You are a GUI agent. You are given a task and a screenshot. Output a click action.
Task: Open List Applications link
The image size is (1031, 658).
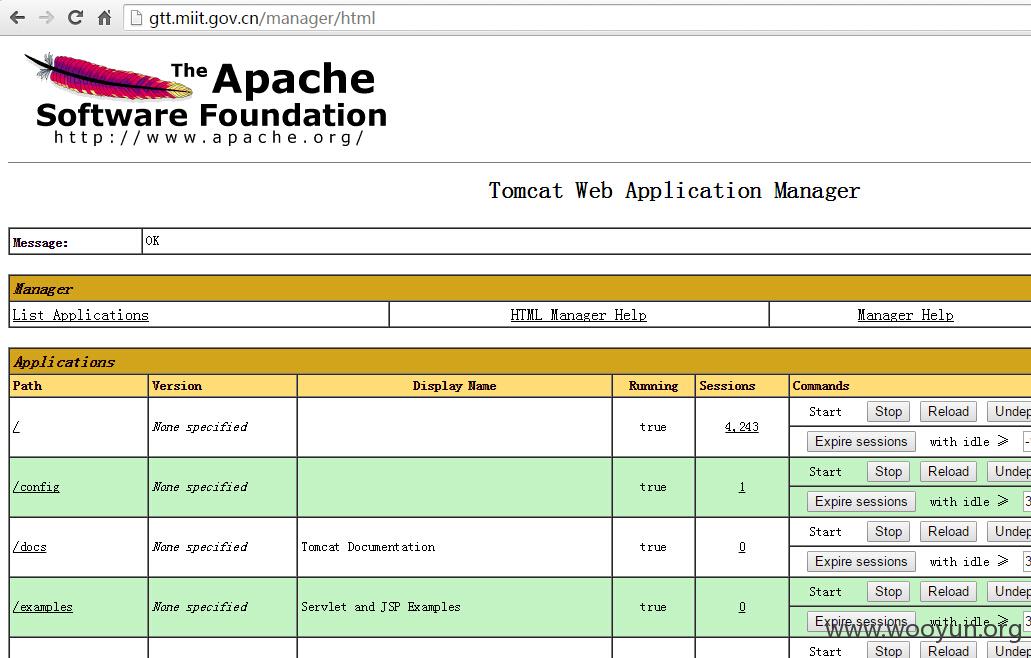[80, 315]
